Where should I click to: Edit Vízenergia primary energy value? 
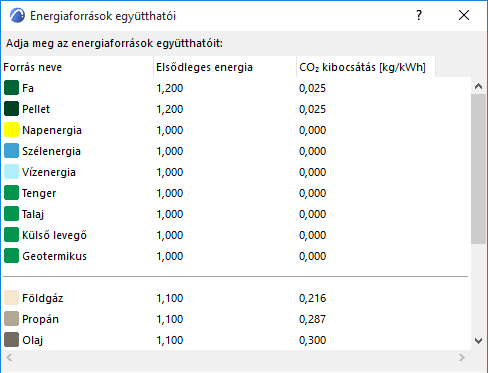170,172
